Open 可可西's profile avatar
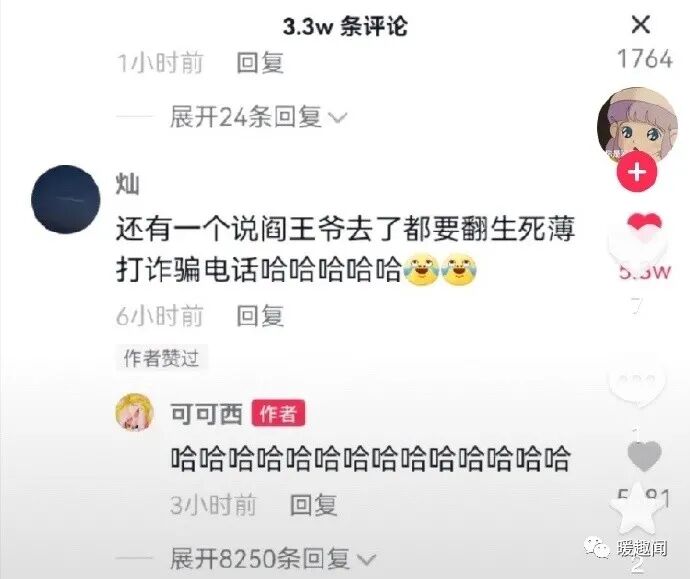Viewport: 690px width, 579px height. pos(135,413)
